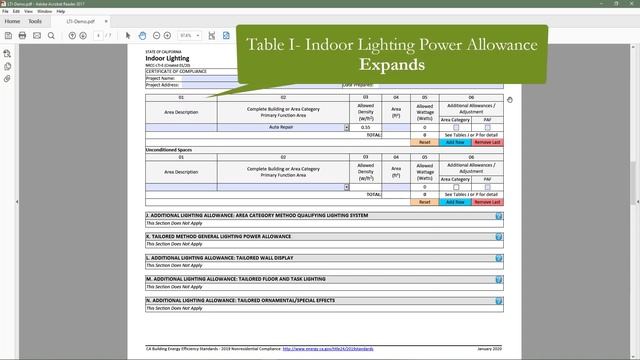This screenshot has height=360, width=640.
Task: Open the Auto Repair function area dropdown
Action: tap(347, 127)
